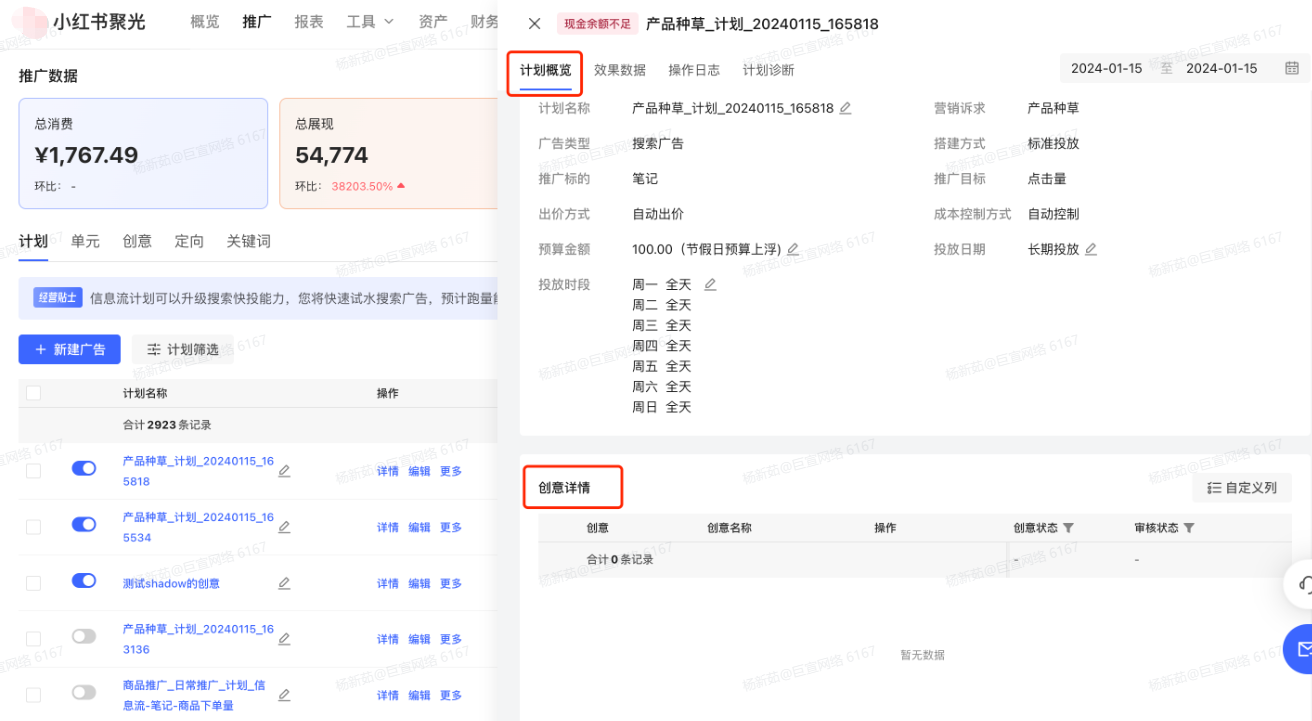
Task: Enable switch for 商品推广_日常推广 plan
Action: click(x=84, y=692)
